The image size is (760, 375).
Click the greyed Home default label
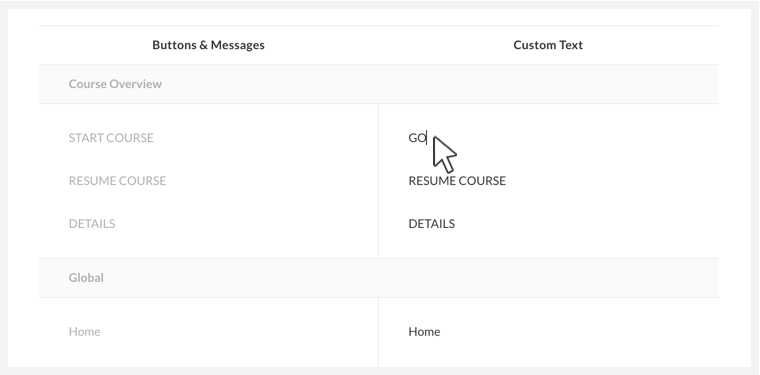[85, 332]
